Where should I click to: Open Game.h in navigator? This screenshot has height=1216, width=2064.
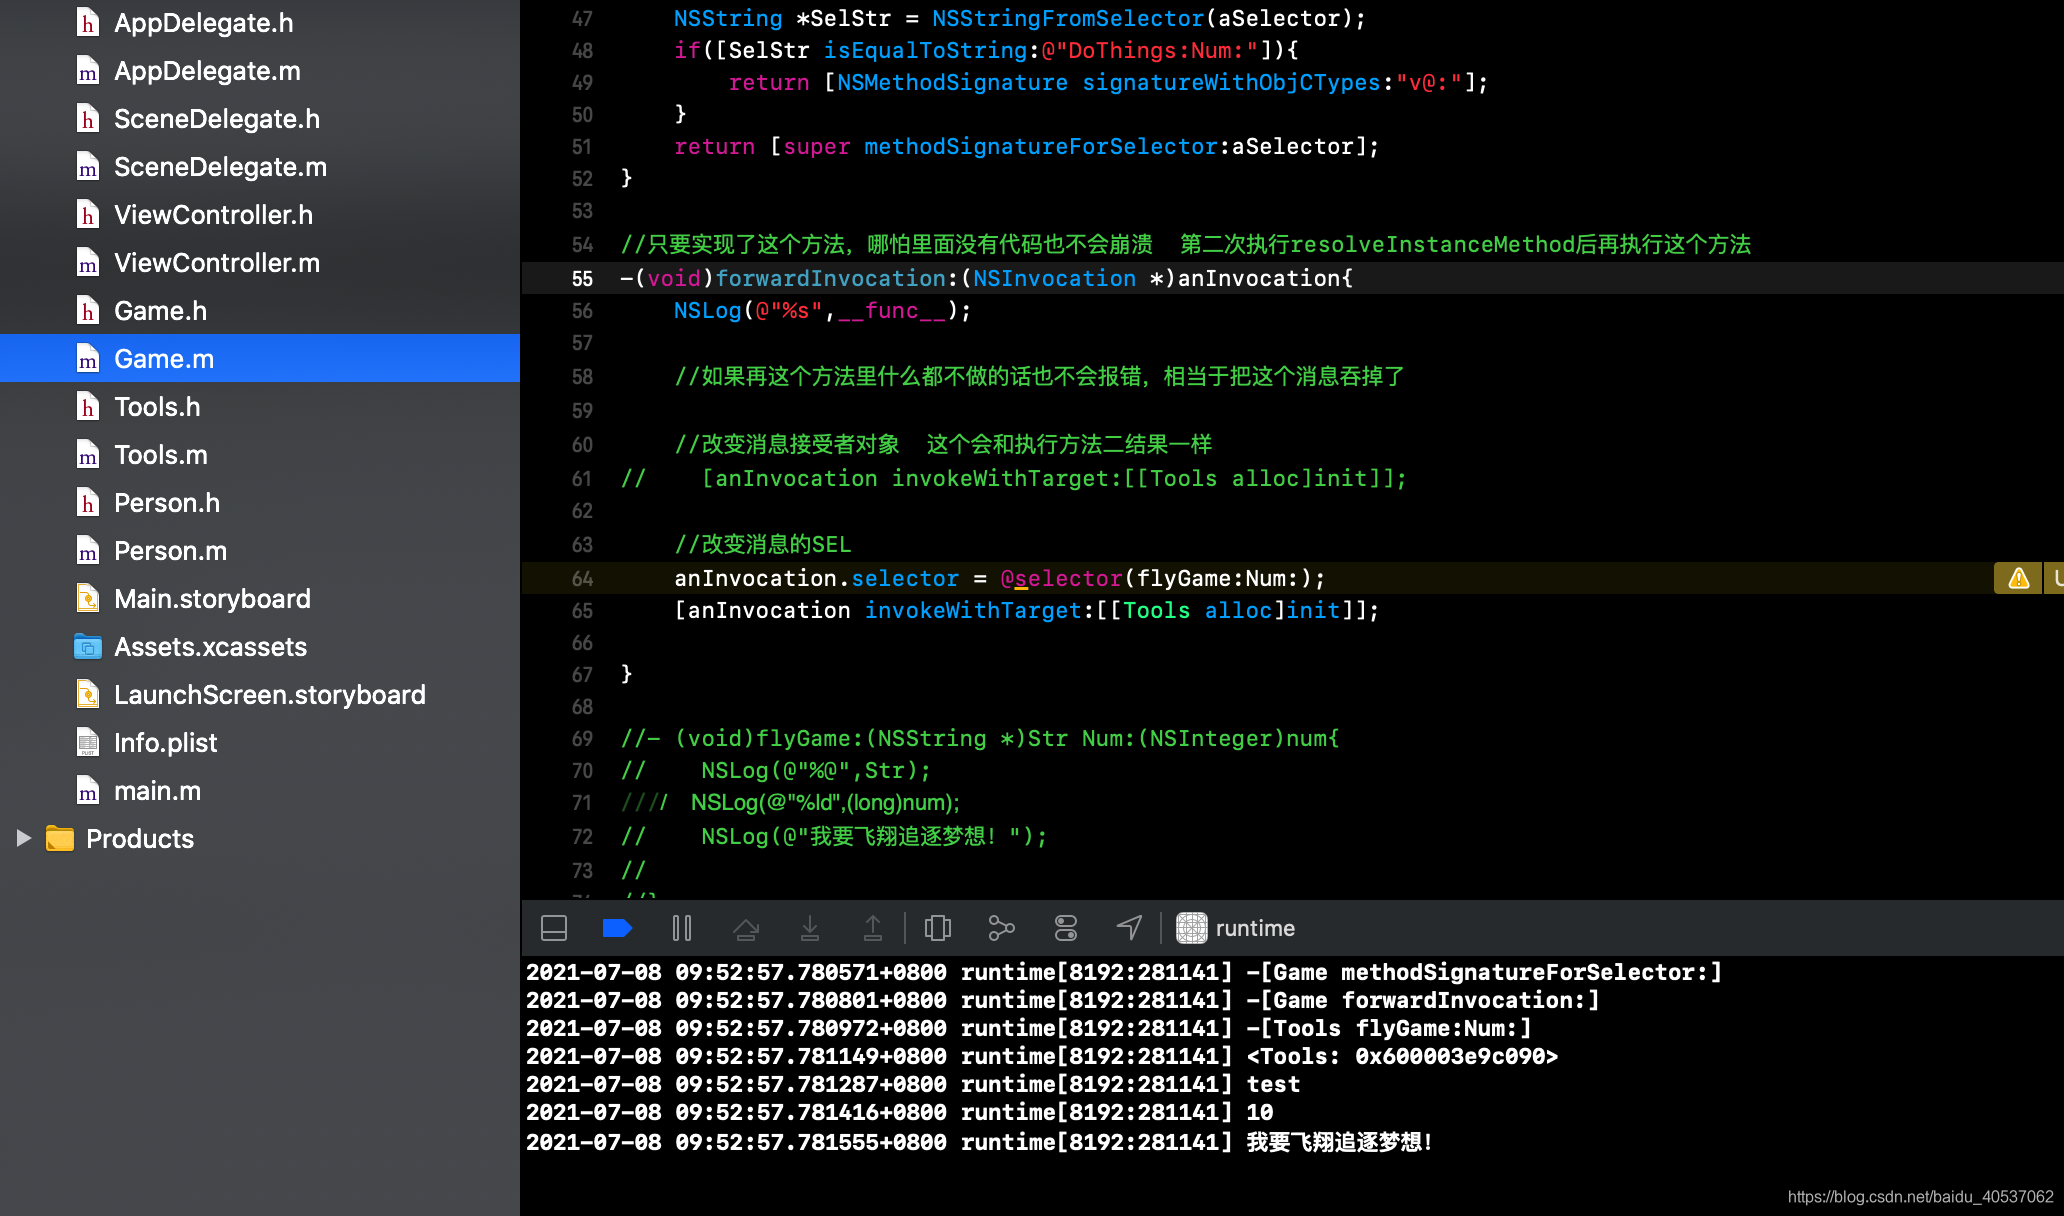(160, 311)
